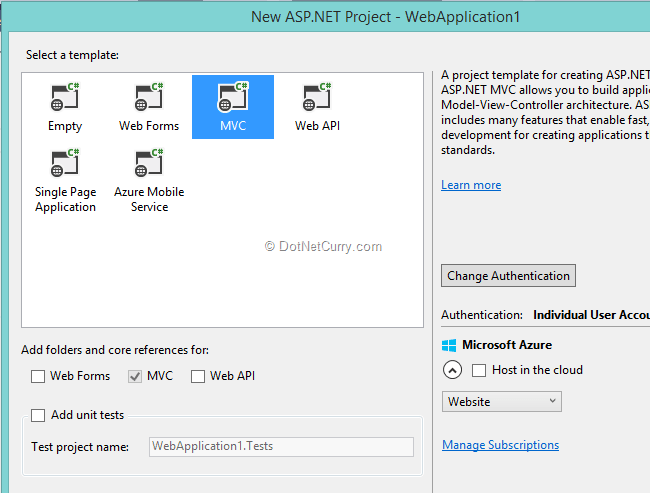This screenshot has width=650, height=493.
Task: Check the Add unit tests option
Action: pos(38,415)
